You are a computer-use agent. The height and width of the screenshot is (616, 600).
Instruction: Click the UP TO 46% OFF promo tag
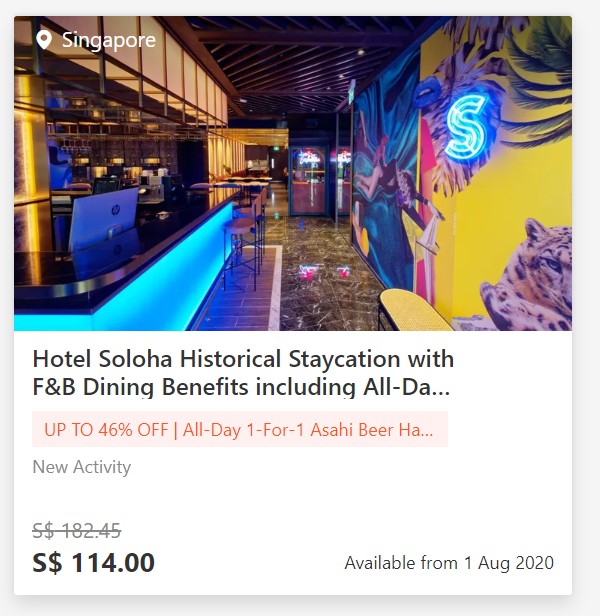[239, 430]
